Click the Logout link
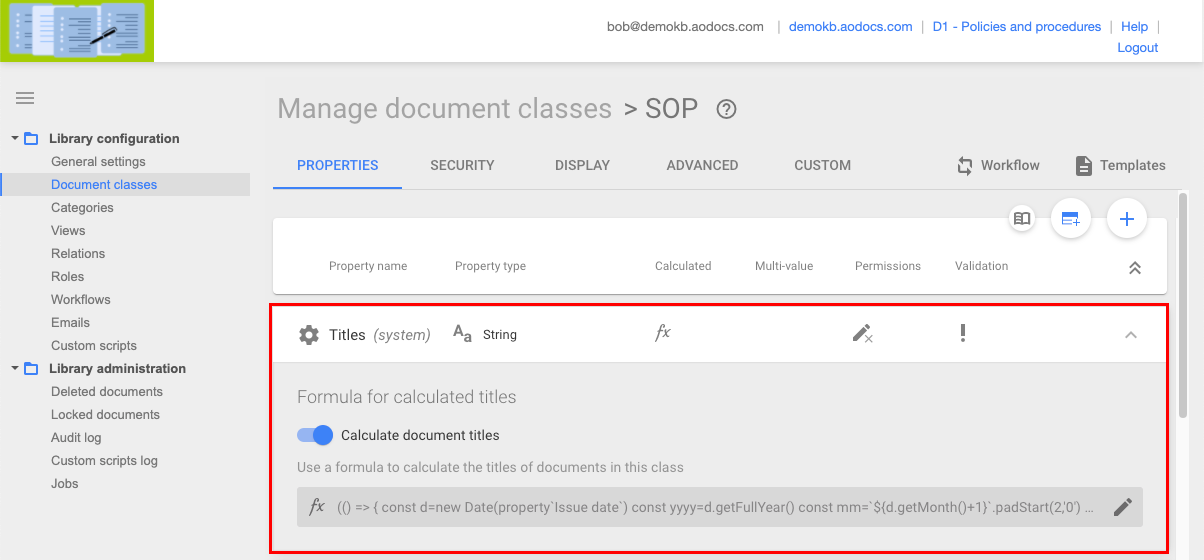1204x560 pixels. 1137,48
